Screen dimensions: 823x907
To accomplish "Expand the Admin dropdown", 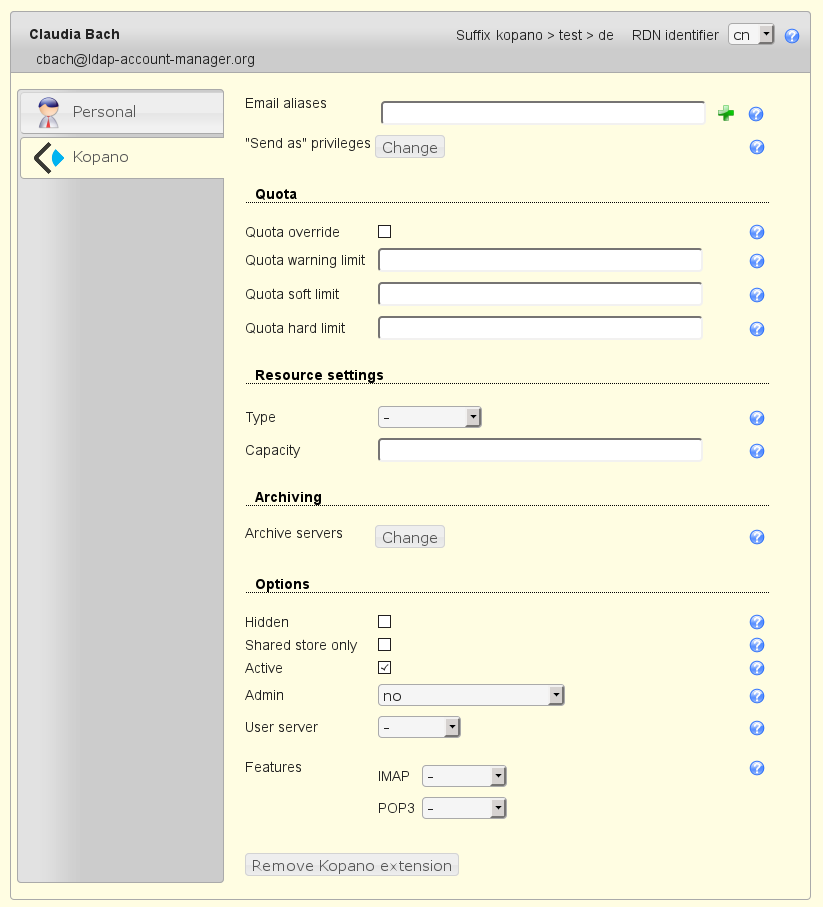I will (x=471, y=696).
